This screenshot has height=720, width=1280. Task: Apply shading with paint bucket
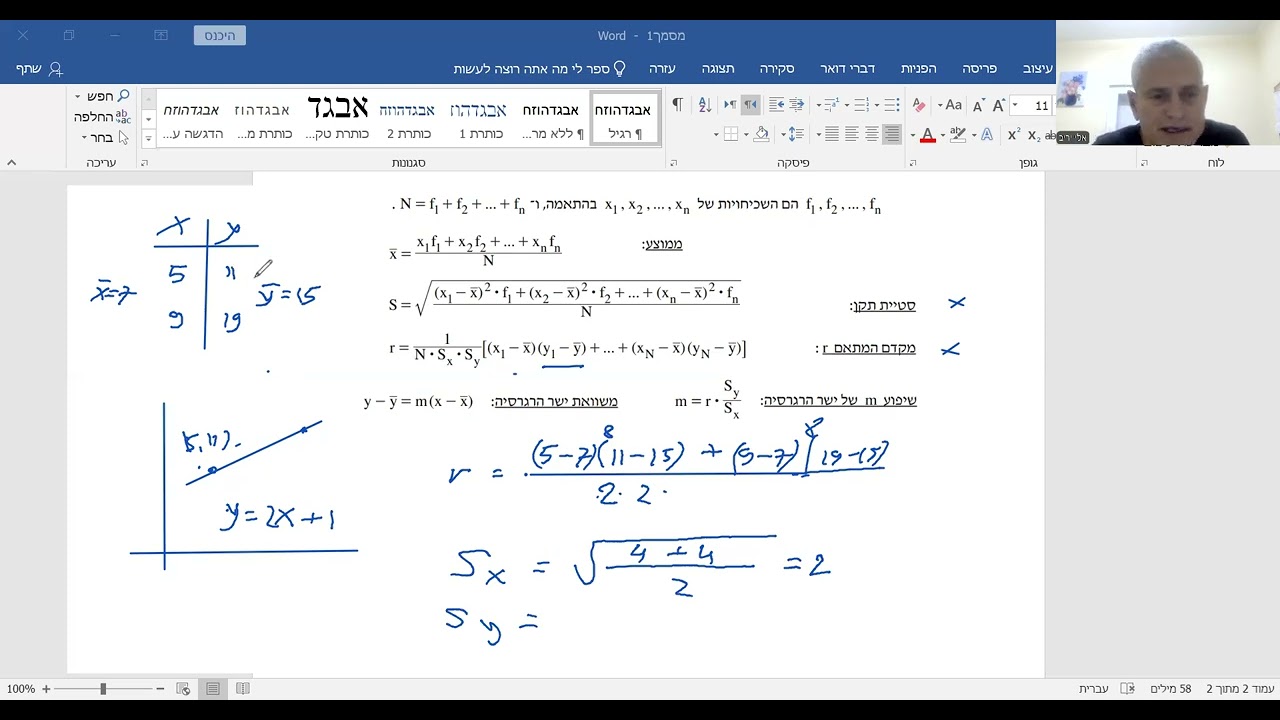pos(762,134)
